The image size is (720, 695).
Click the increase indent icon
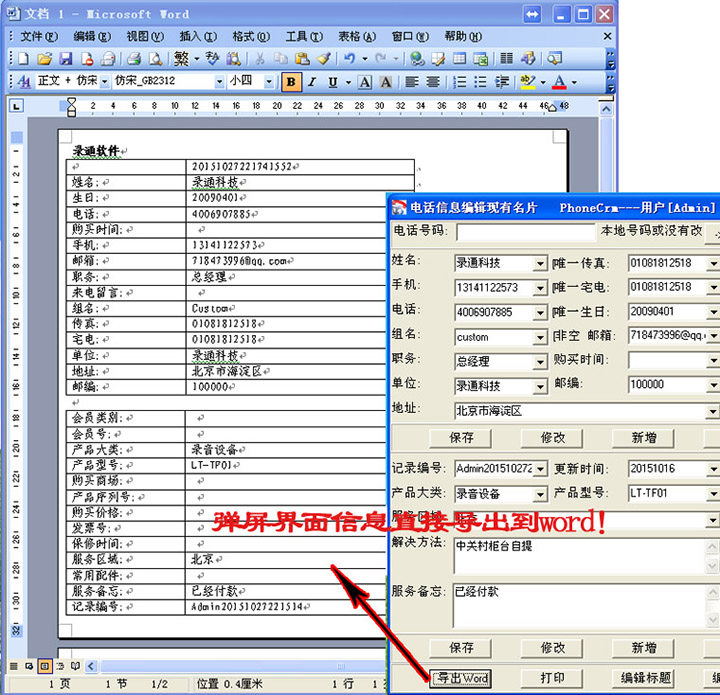coord(502,82)
